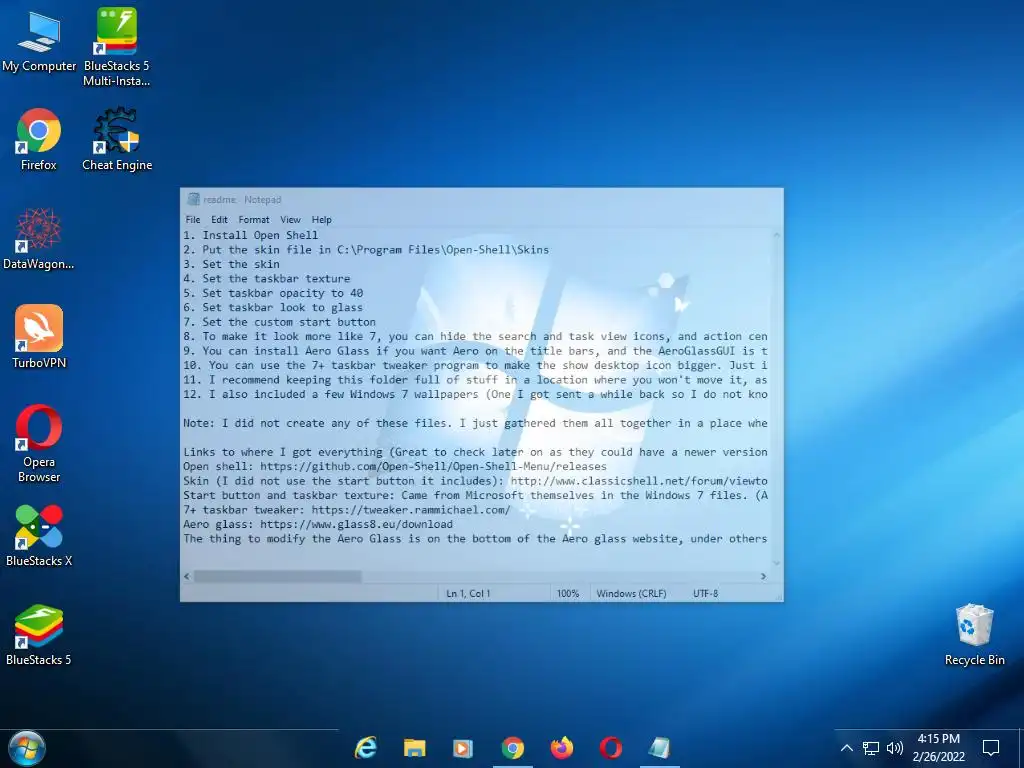Click the 'Note: I did not create' line
The image size is (1024, 768).
475,423
